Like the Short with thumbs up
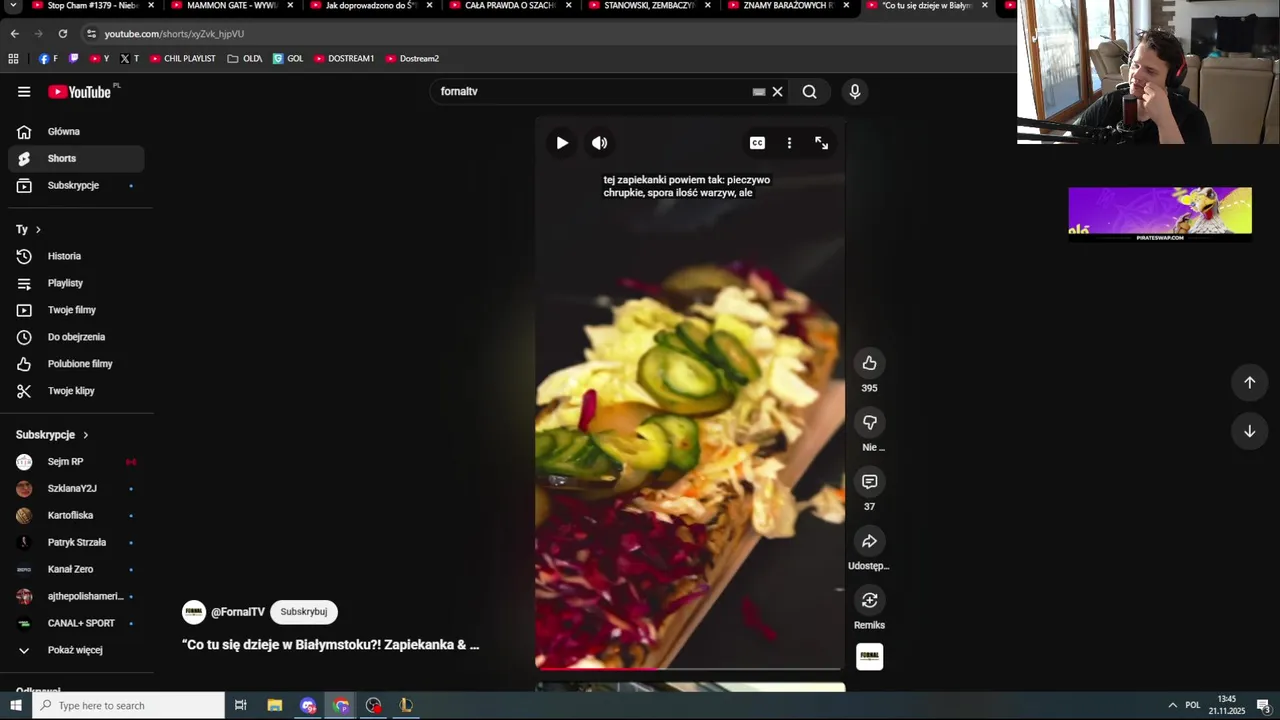The height and width of the screenshot is (720, 1280). 869,363
